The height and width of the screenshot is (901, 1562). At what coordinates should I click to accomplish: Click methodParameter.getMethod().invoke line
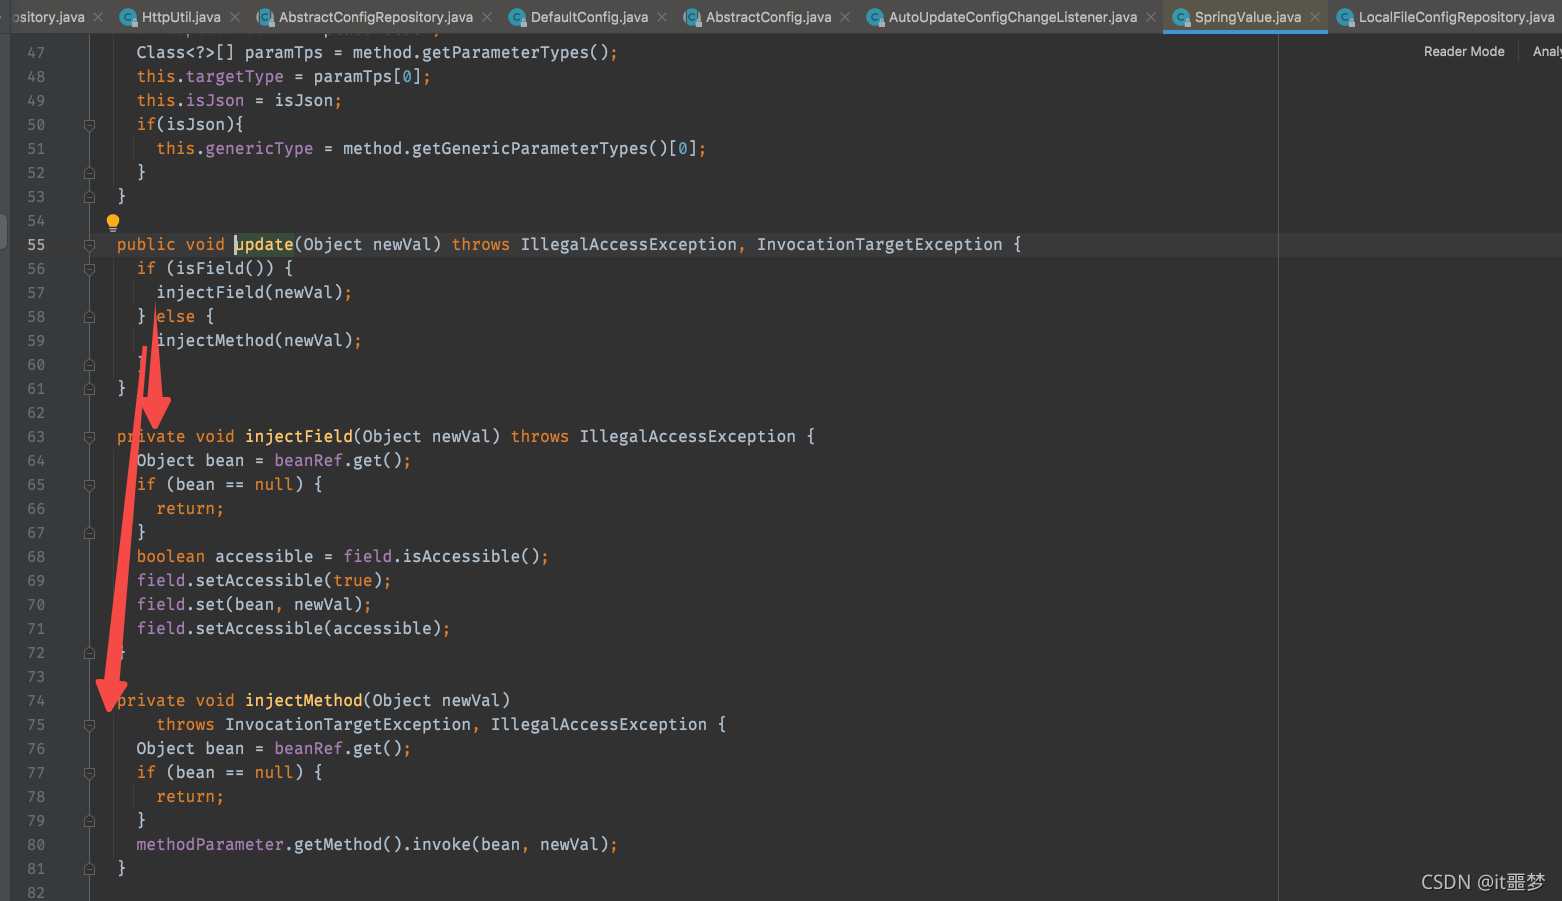click(x=377, y=844)
